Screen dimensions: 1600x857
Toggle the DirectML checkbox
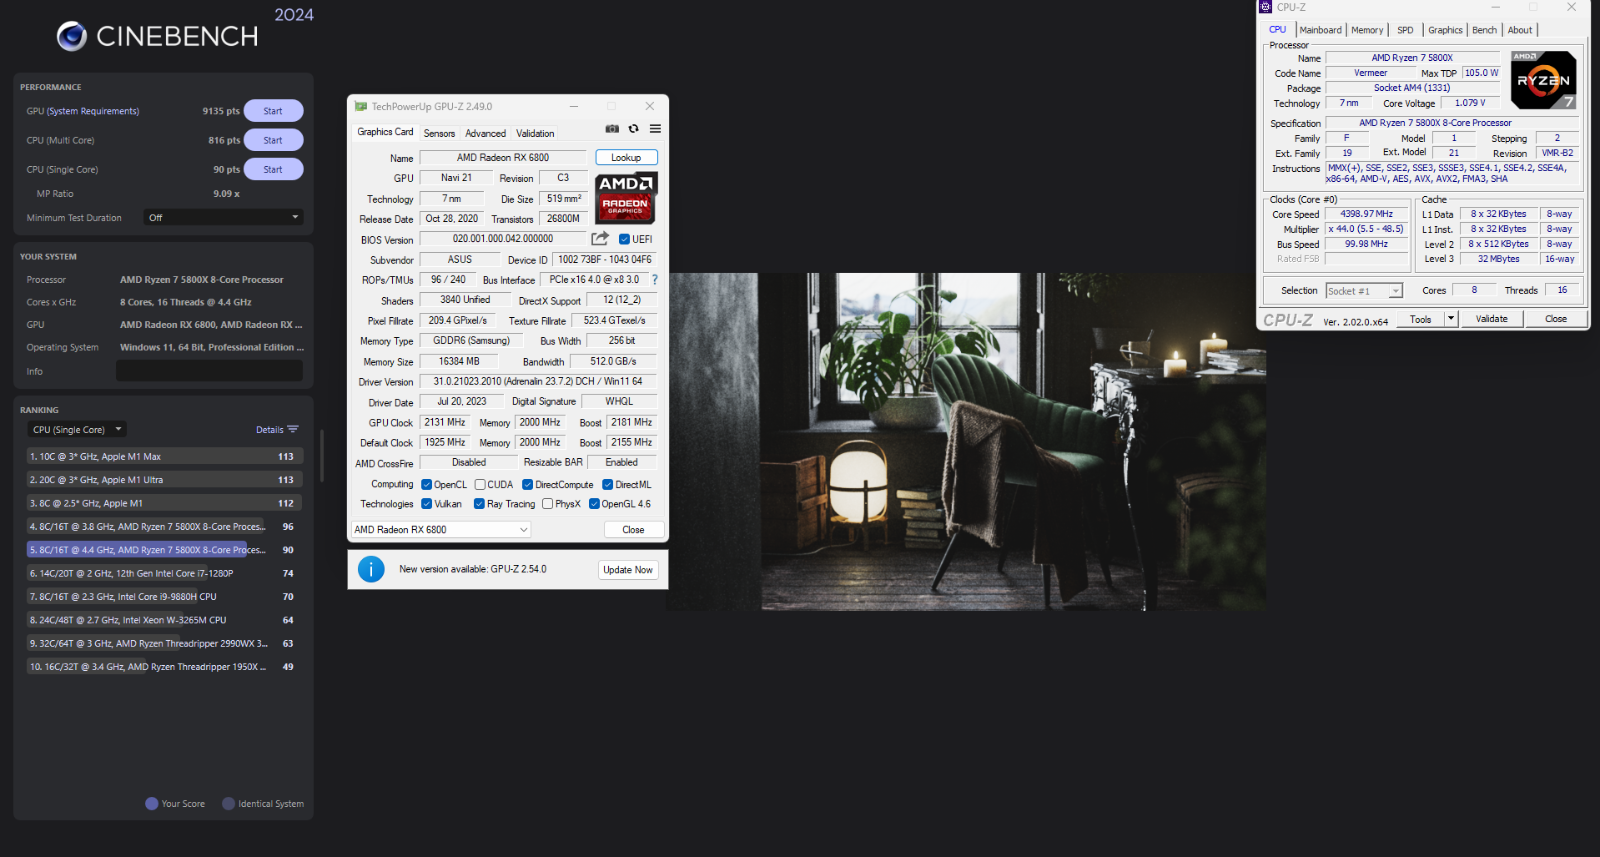[608, 484]
